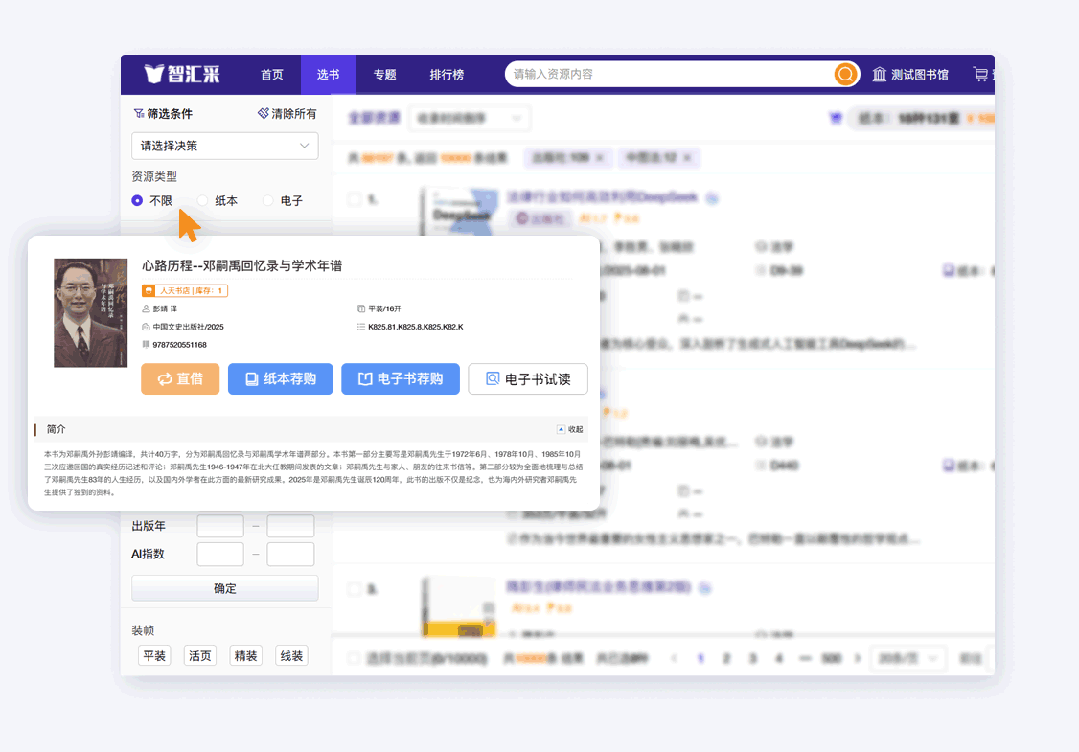Switch to the 排行榜 tab

(446, 75)
